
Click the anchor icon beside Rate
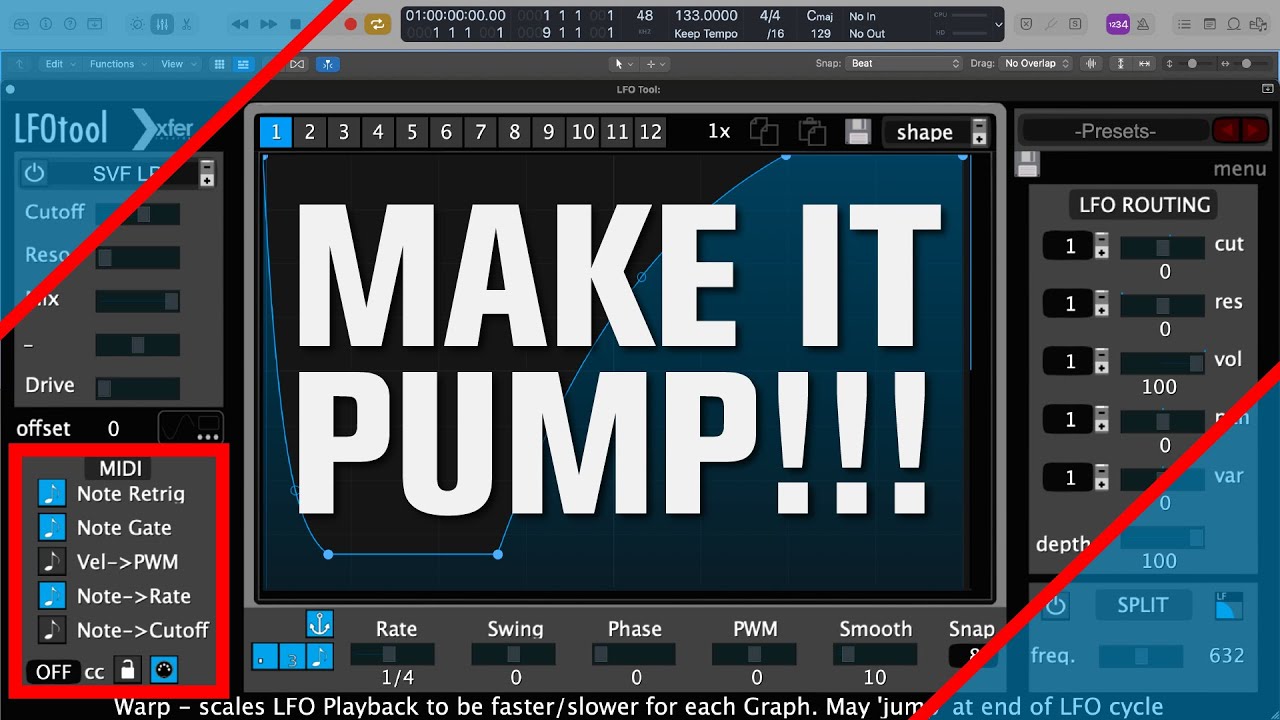(x=319, y=624)
